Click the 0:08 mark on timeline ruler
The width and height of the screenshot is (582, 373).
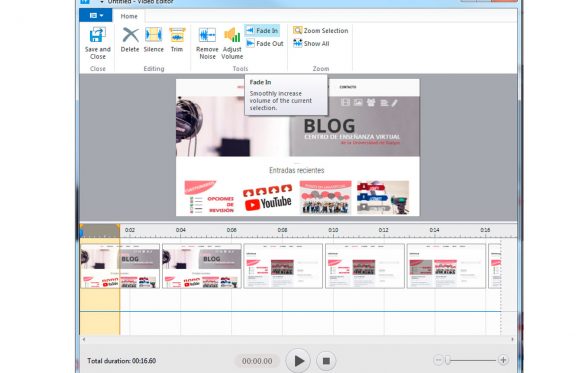[x=282, y=230]
